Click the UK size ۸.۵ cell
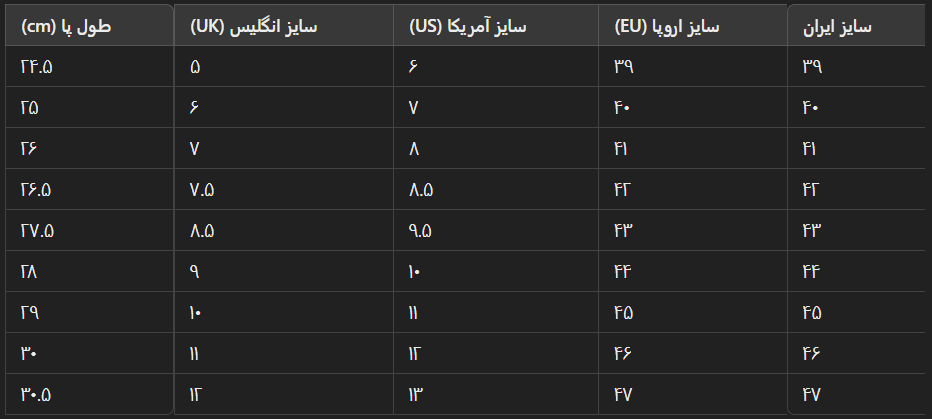The width and height of the screenshot is (932, 419). coord(284,231)
